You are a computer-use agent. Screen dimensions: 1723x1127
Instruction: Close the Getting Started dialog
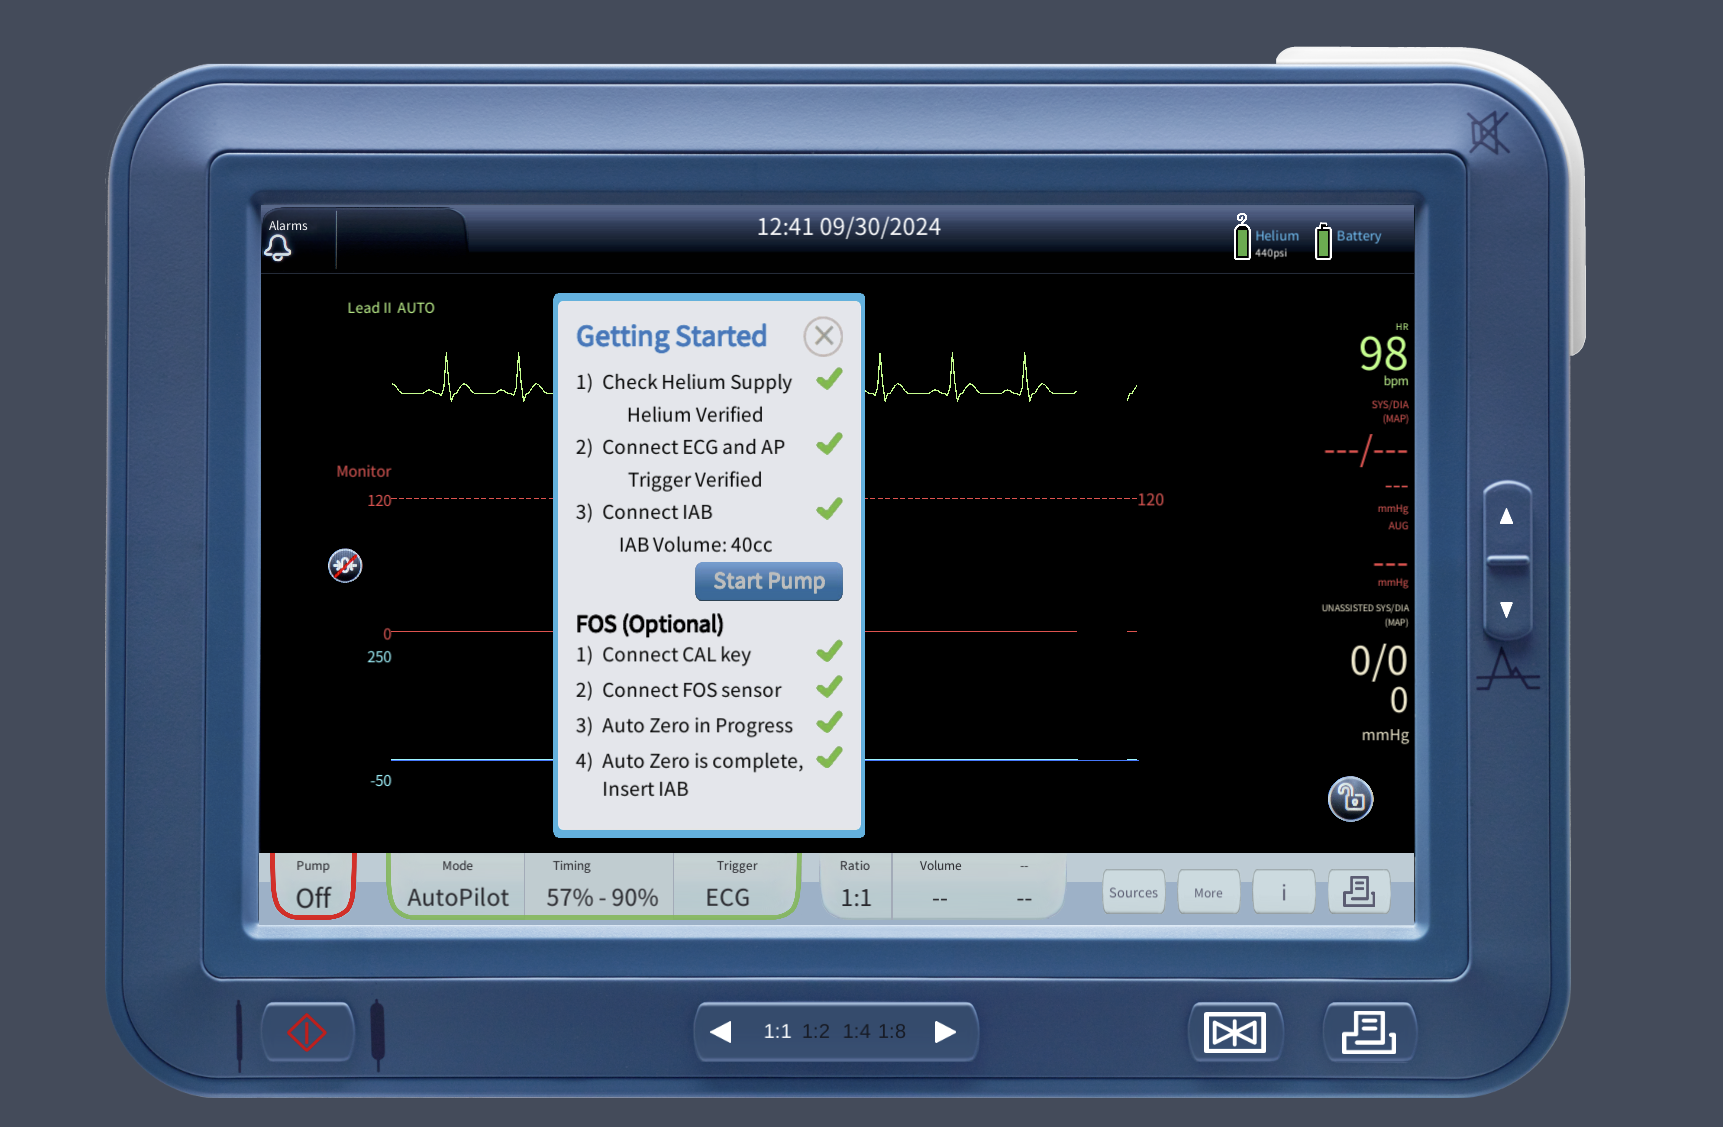822,336
